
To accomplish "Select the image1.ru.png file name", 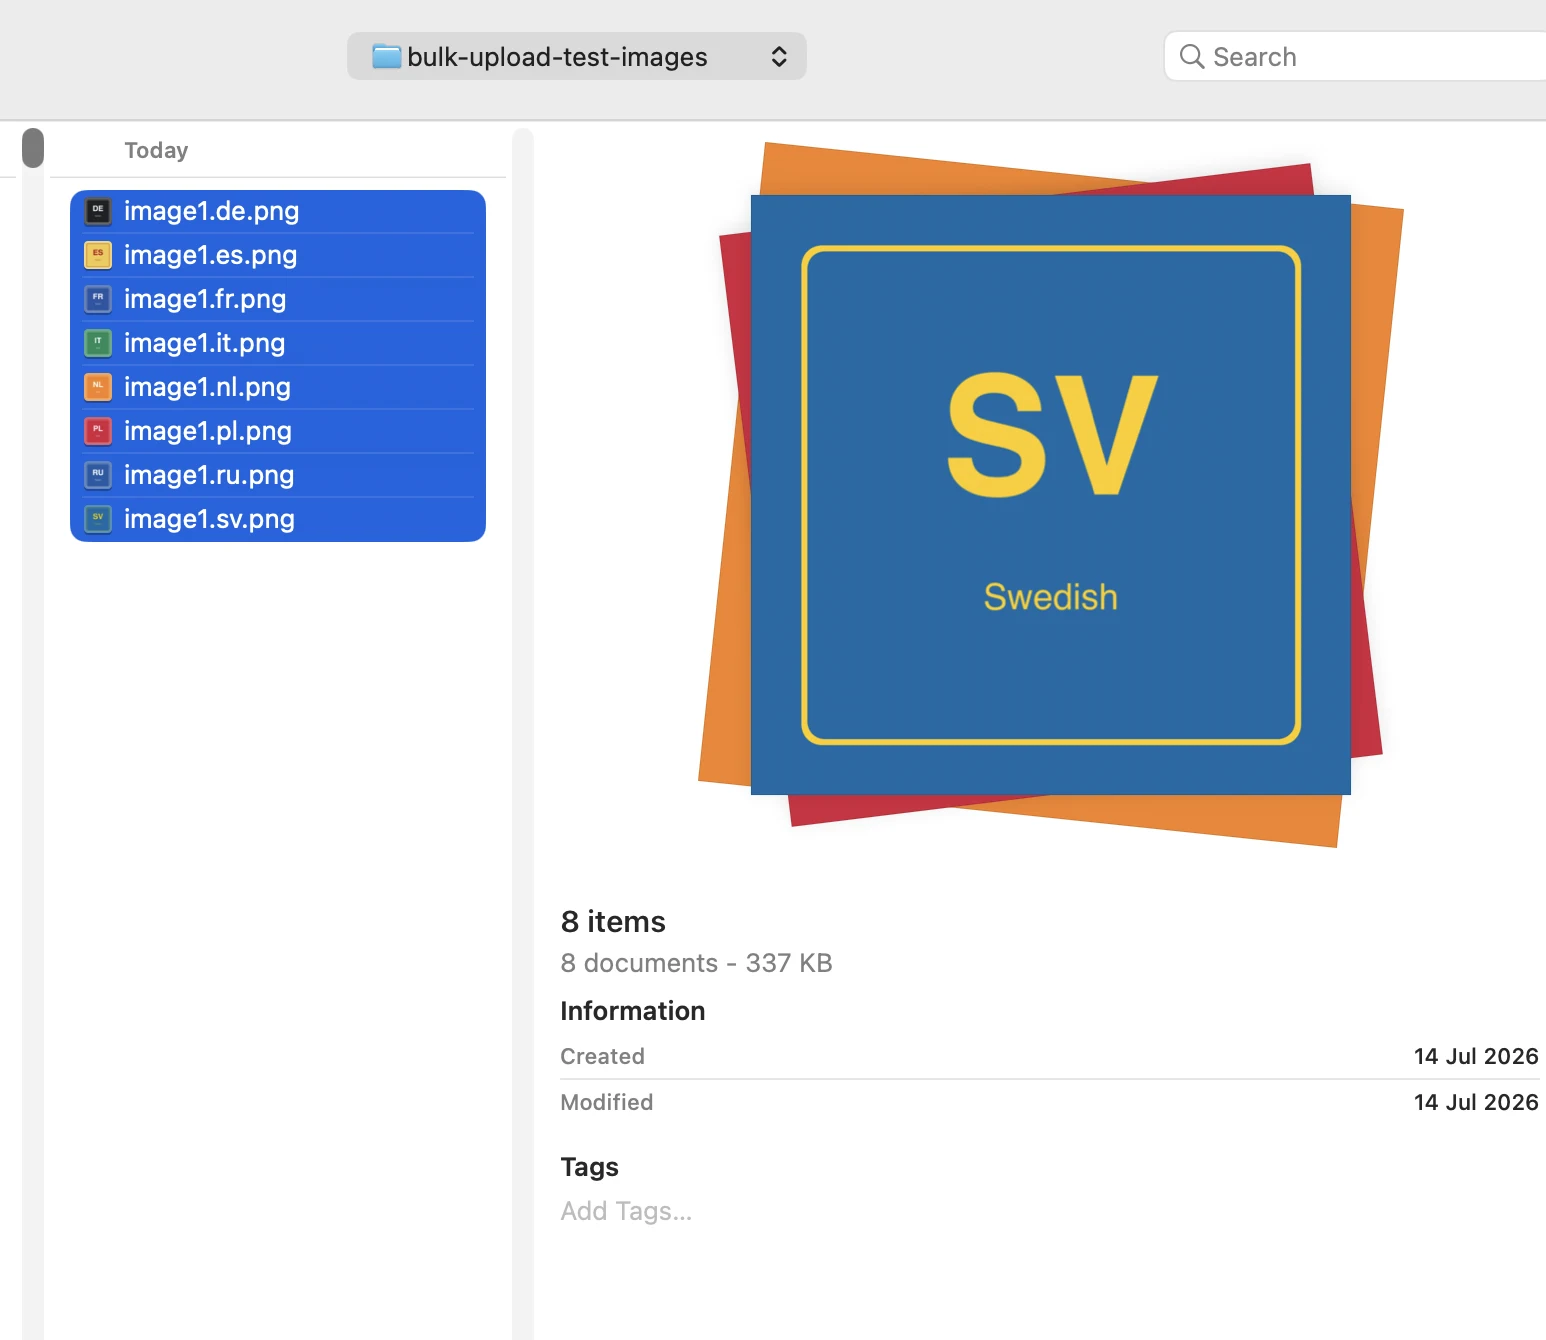I will [x=209, y=475].
